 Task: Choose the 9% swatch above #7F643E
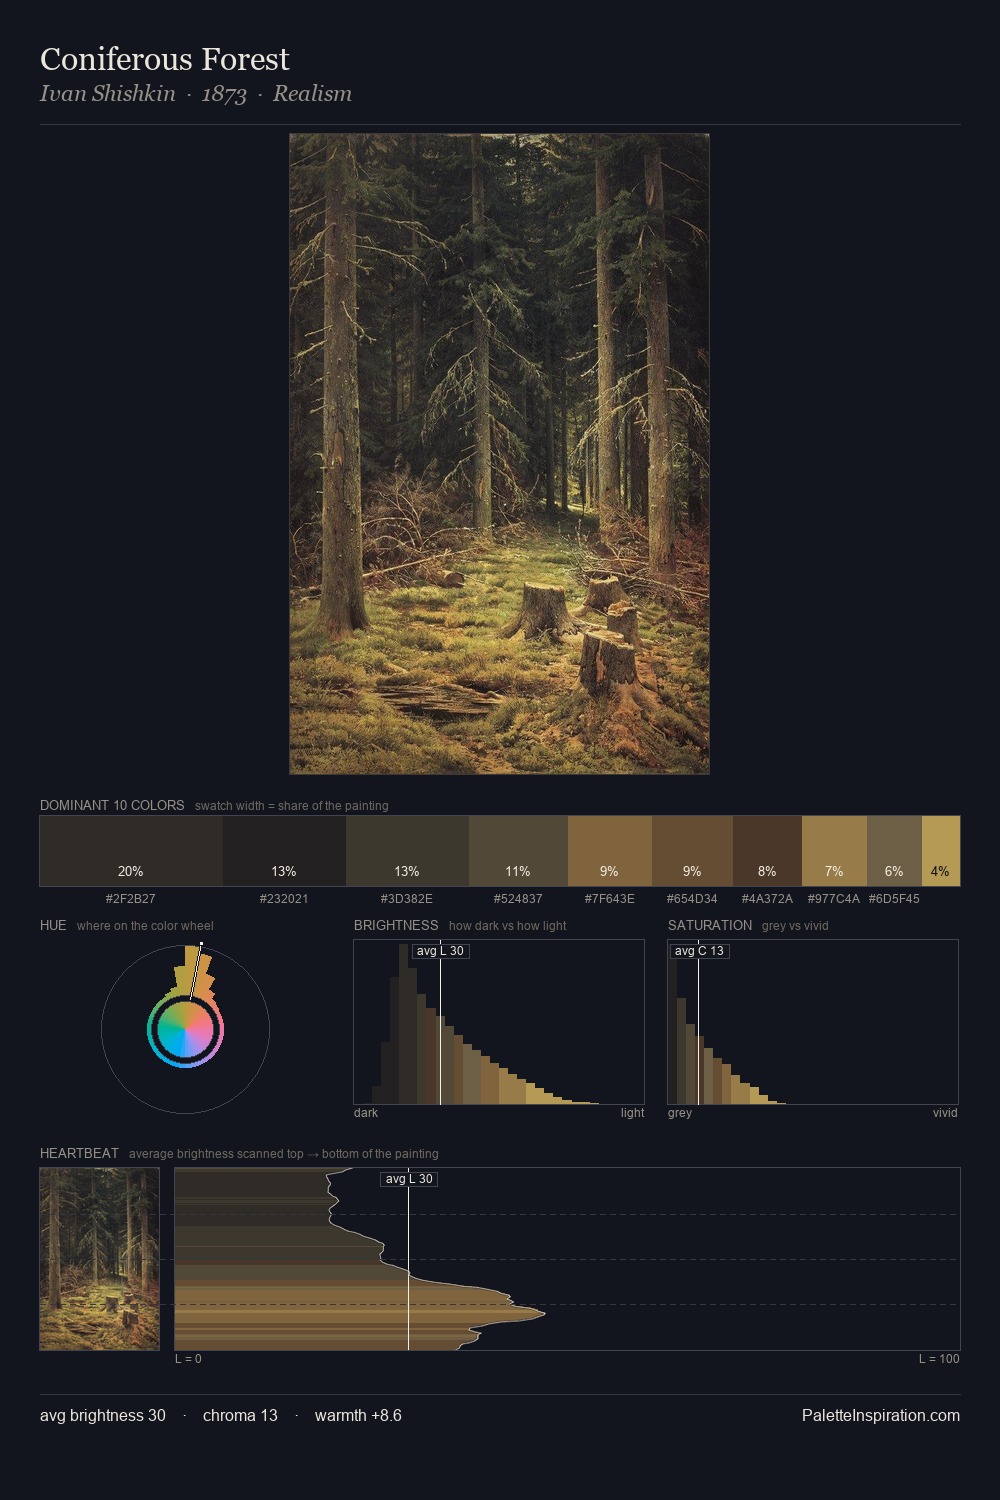(610, 851)
